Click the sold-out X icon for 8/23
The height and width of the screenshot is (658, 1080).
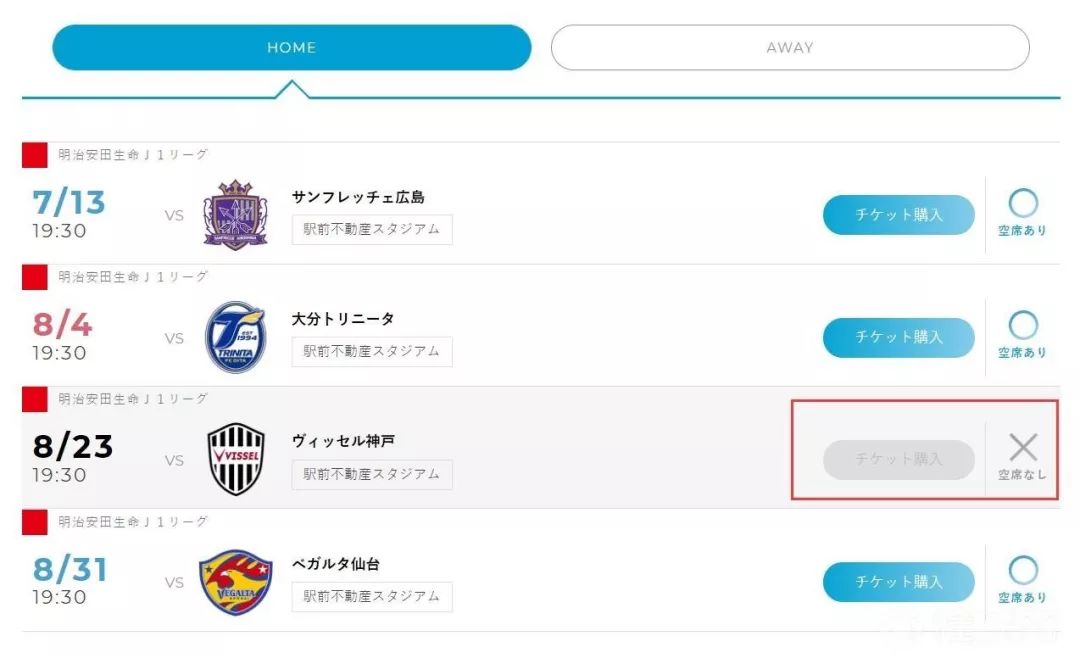pos(1023,448)
